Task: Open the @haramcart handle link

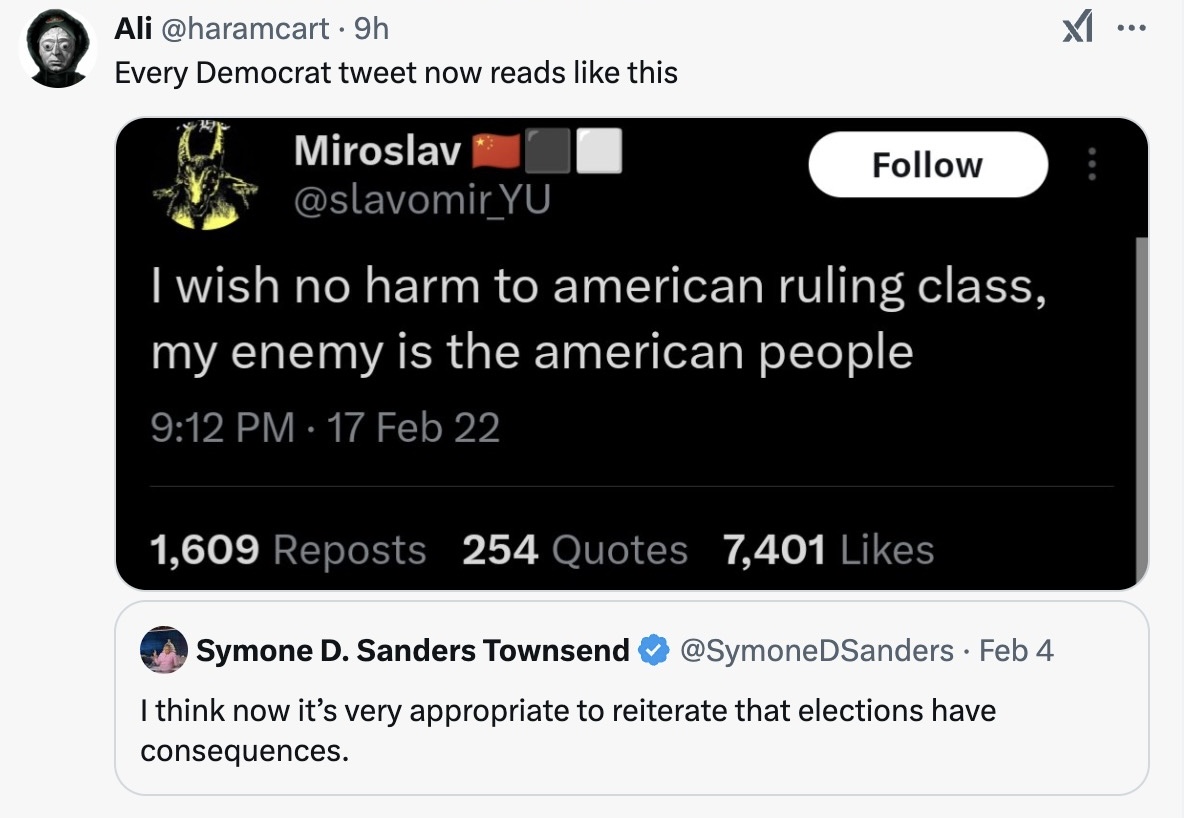Action: [245, 29]
